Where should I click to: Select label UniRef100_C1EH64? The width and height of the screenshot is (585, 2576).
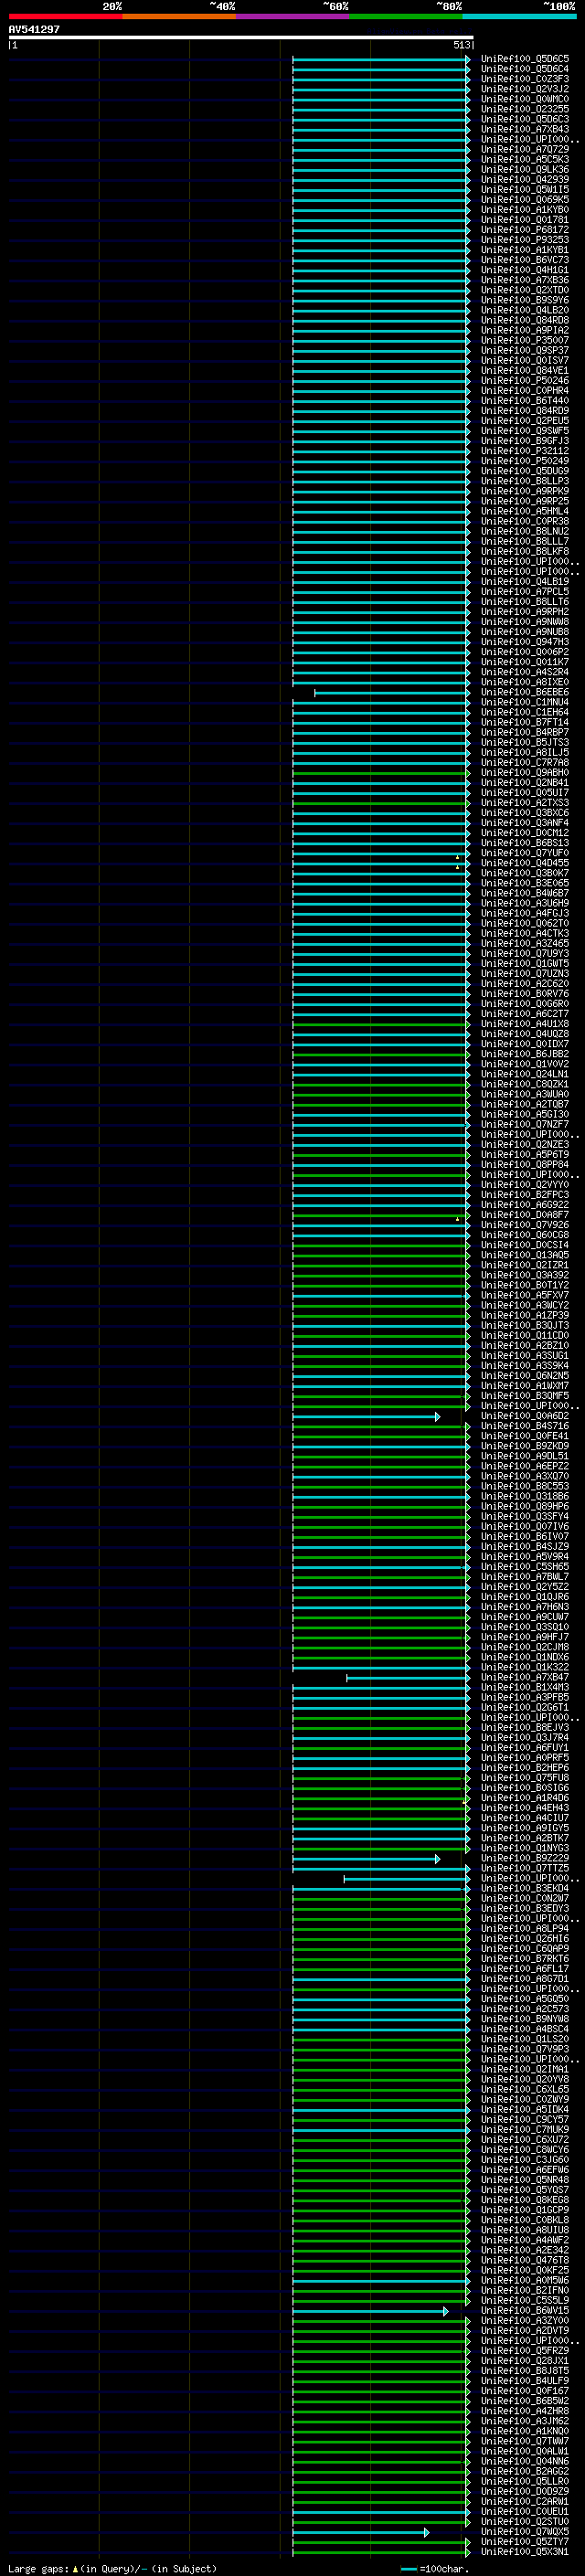(524, 712)
